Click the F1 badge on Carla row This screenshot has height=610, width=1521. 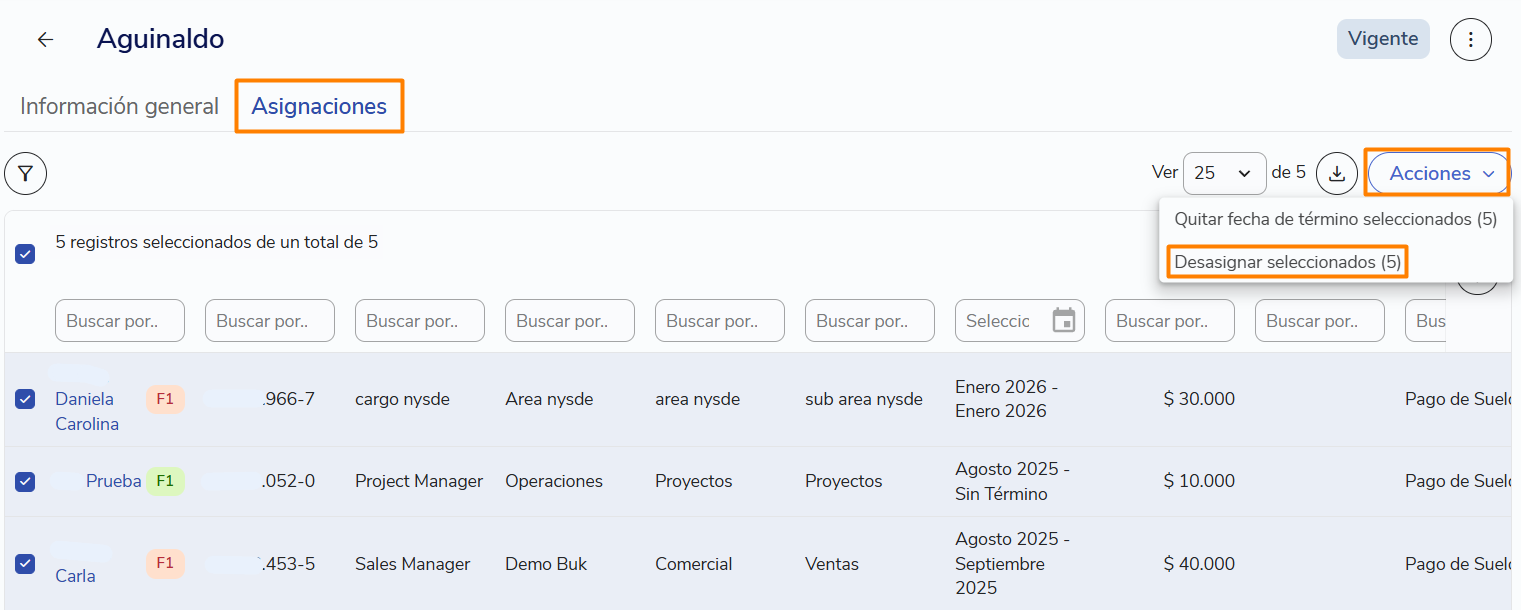165,563
